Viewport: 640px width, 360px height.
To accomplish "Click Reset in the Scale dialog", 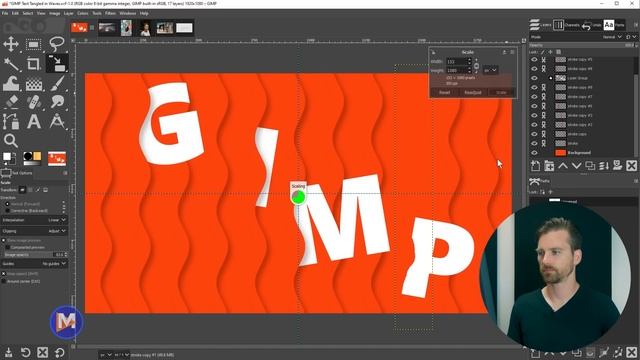I will 444,93.
